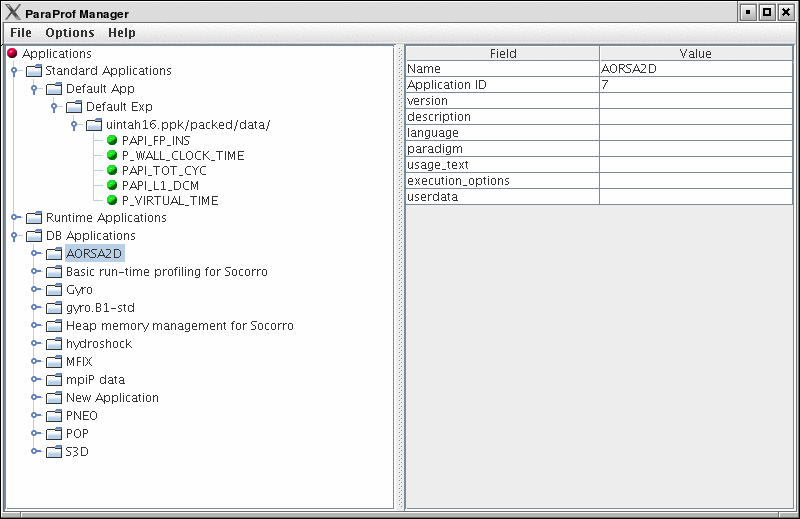
Task: Click the green icon for P_VIRTUAL_TIME
Action: [x=112, y=201]
